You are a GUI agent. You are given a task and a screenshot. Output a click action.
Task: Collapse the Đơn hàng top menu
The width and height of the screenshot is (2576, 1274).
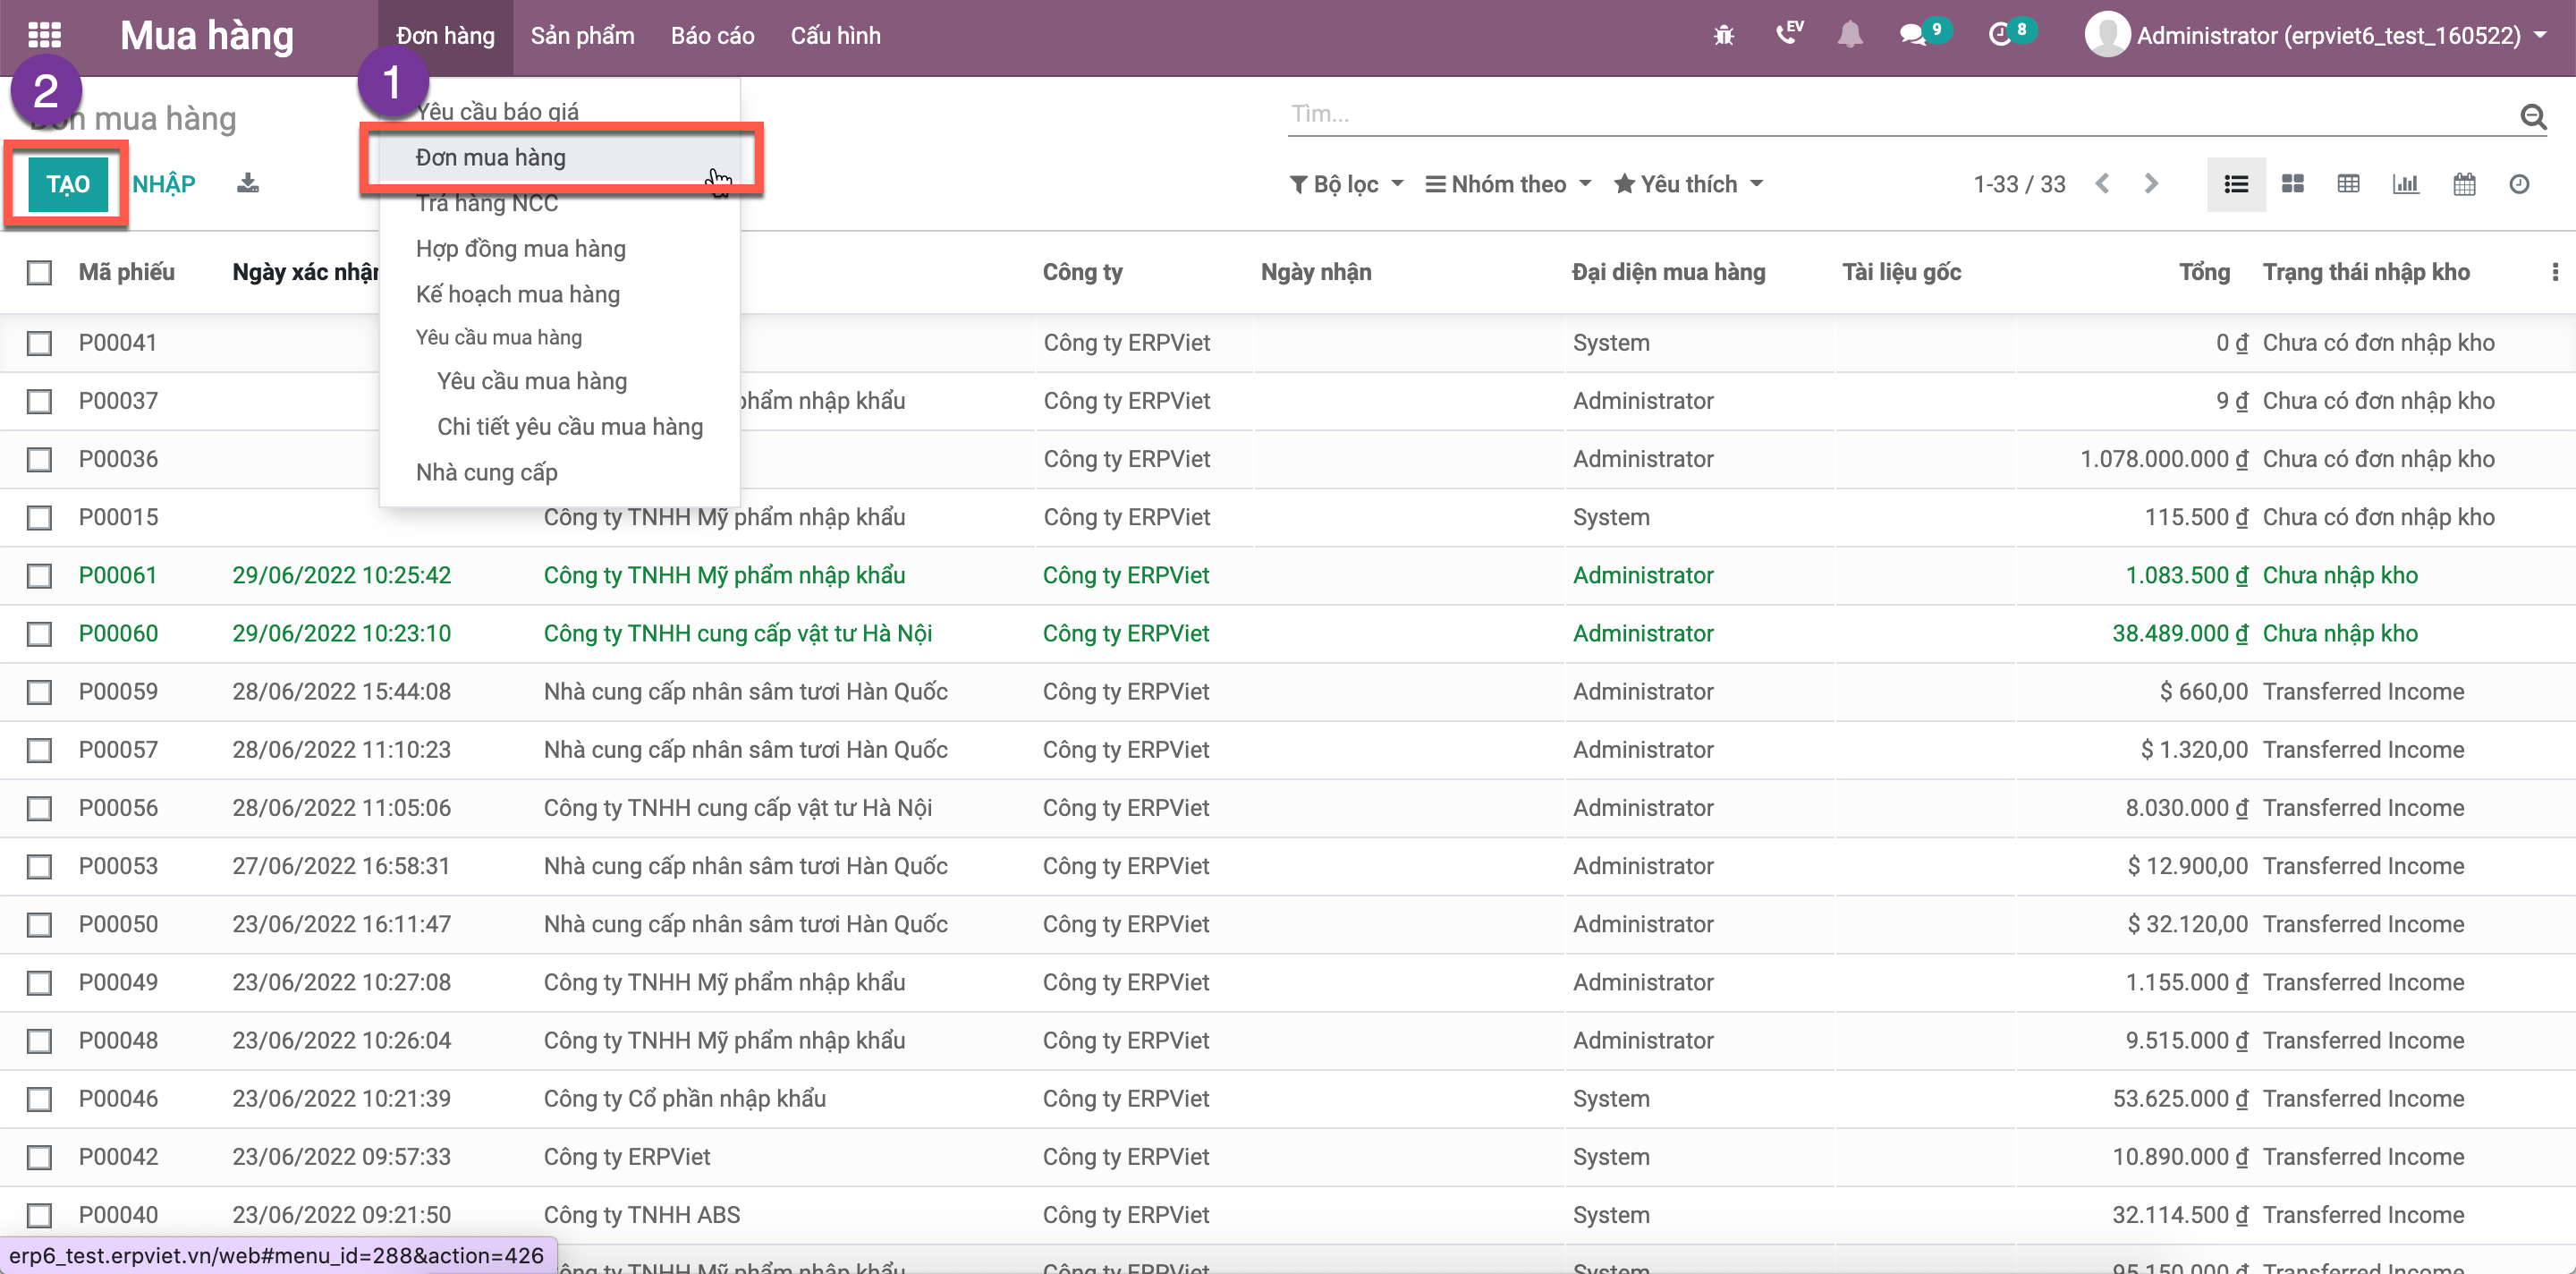pos(445,36)
